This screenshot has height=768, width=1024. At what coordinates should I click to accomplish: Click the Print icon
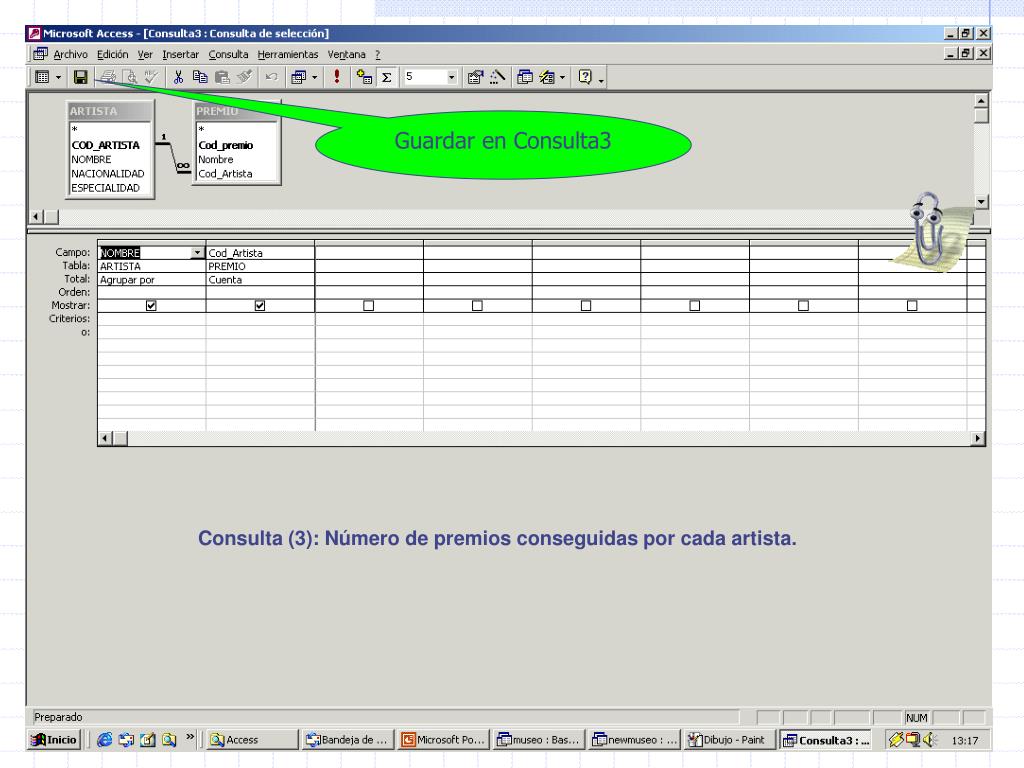click(x=108, y=77)
